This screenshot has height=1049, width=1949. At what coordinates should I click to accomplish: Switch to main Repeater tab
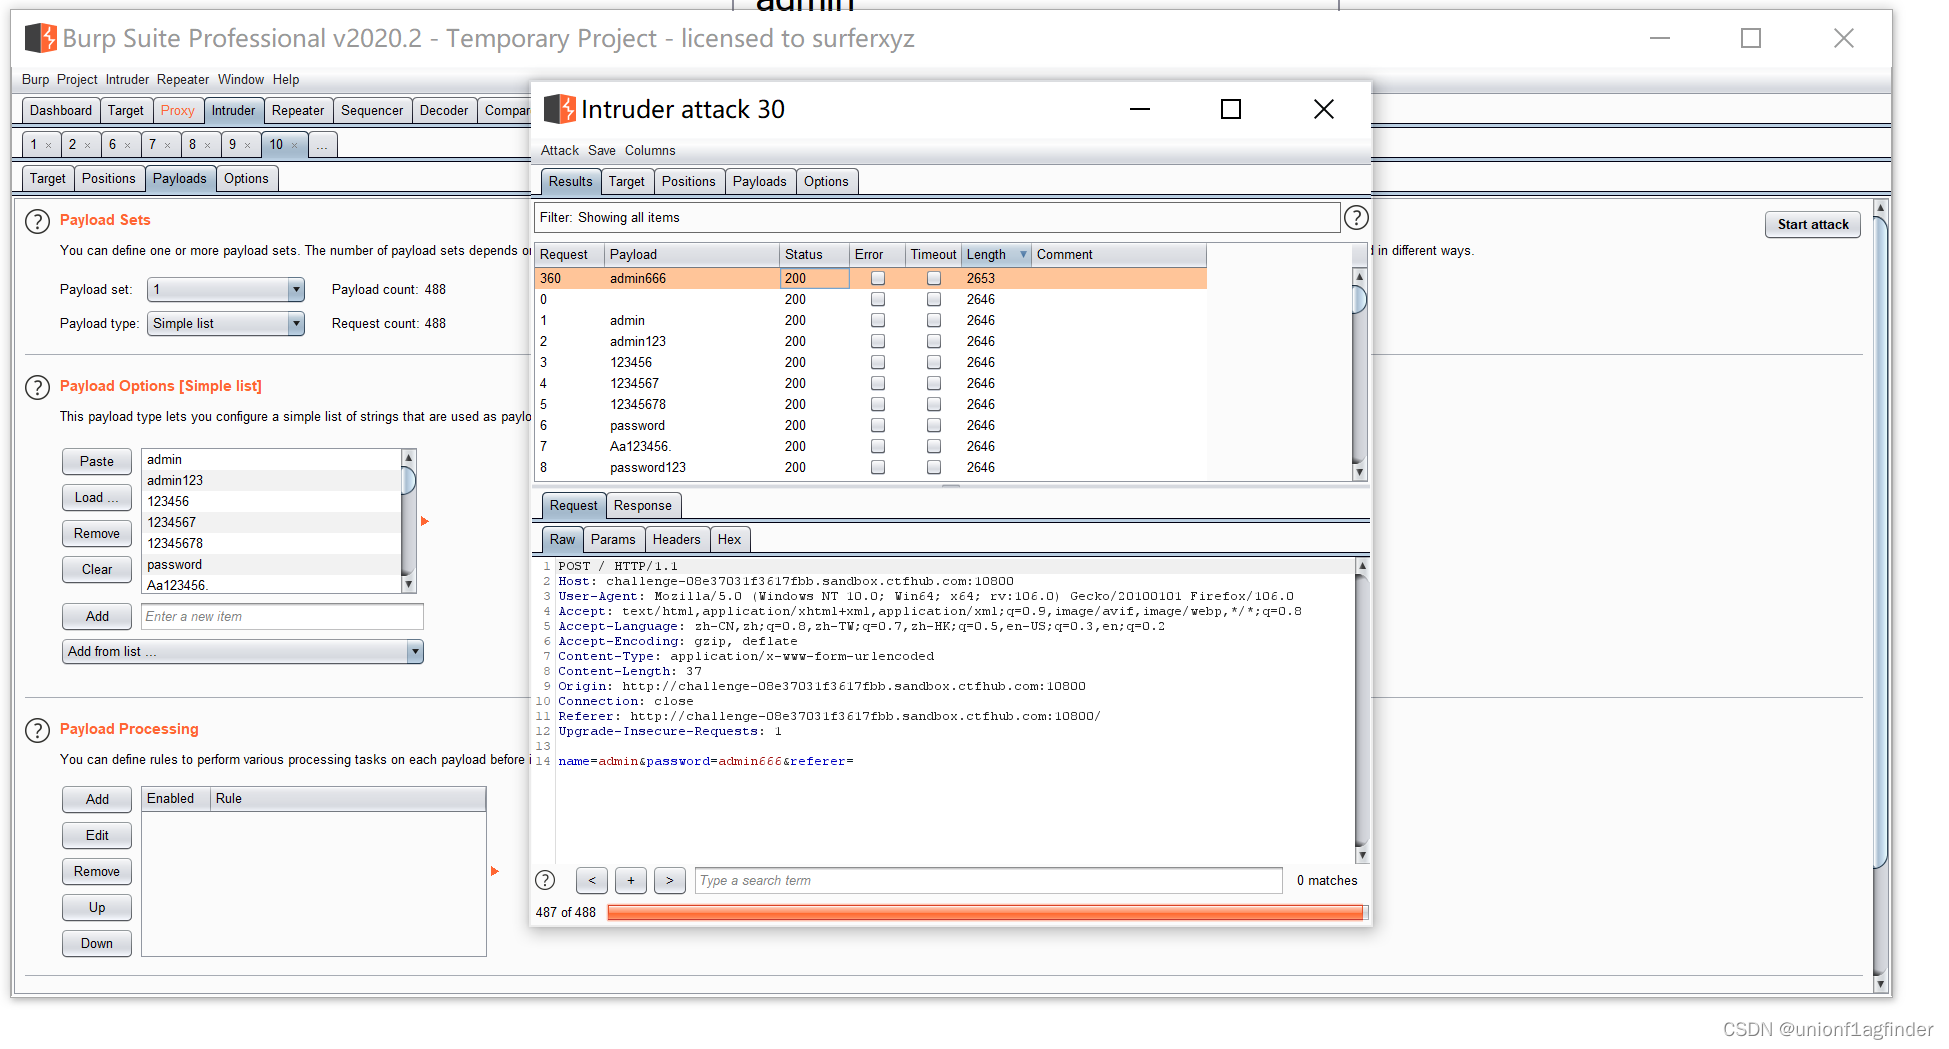pyautogui.click(x=298, y=111)
